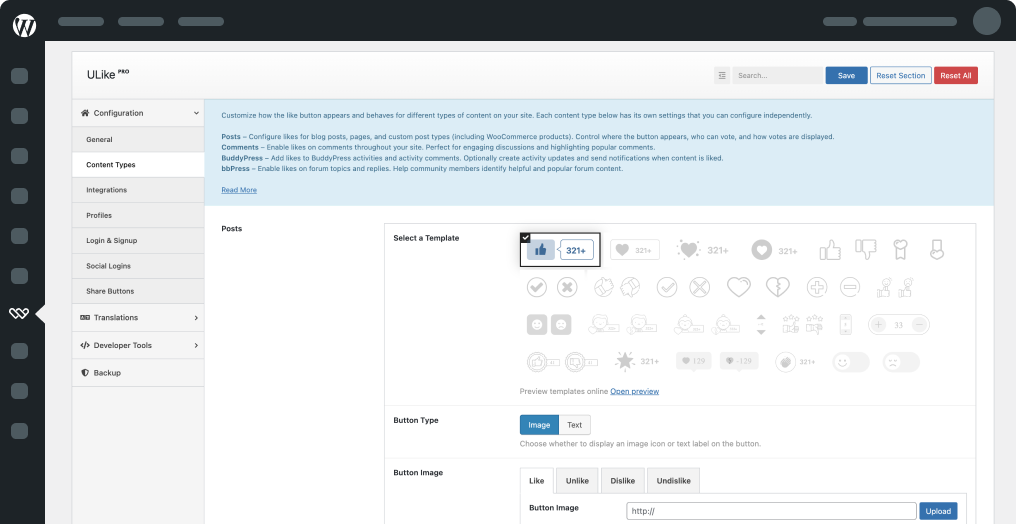Go to Profiles settings
1016x524 pixels.
pos(138,215)
